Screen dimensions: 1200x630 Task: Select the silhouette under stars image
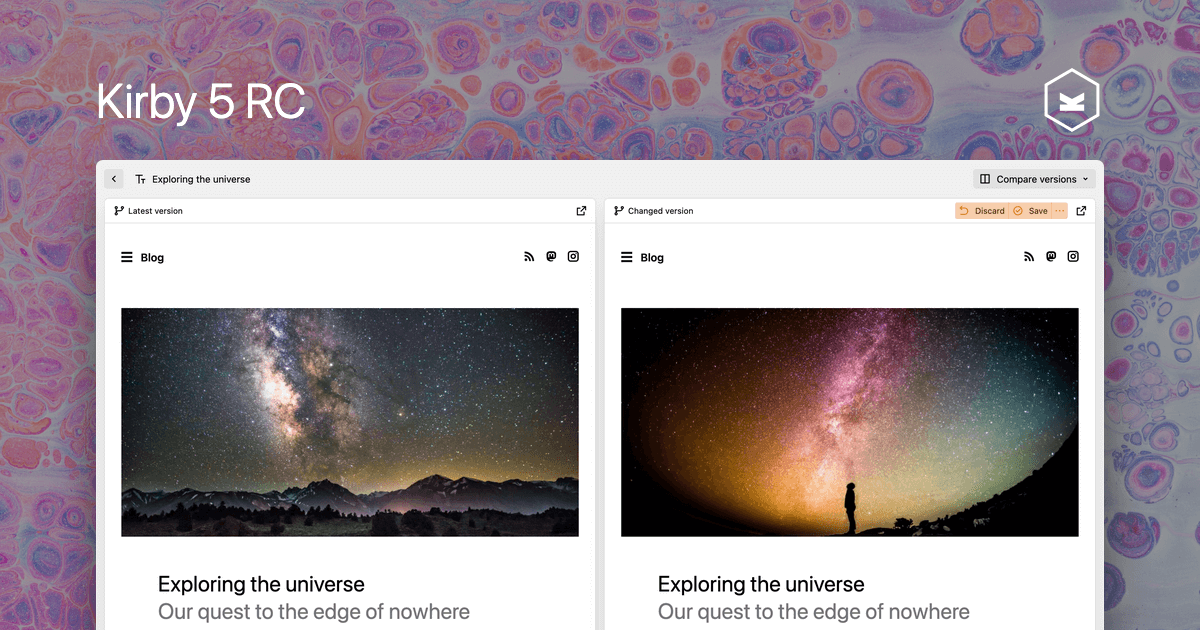pos(850,422)
